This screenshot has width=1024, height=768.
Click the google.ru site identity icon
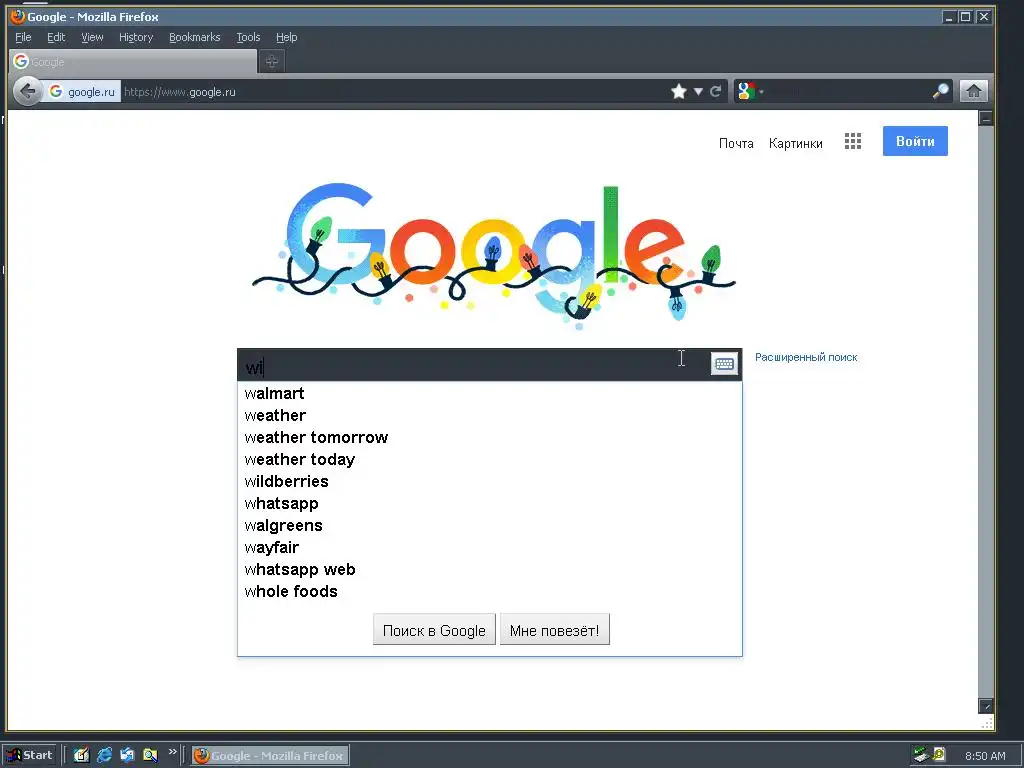82,91
